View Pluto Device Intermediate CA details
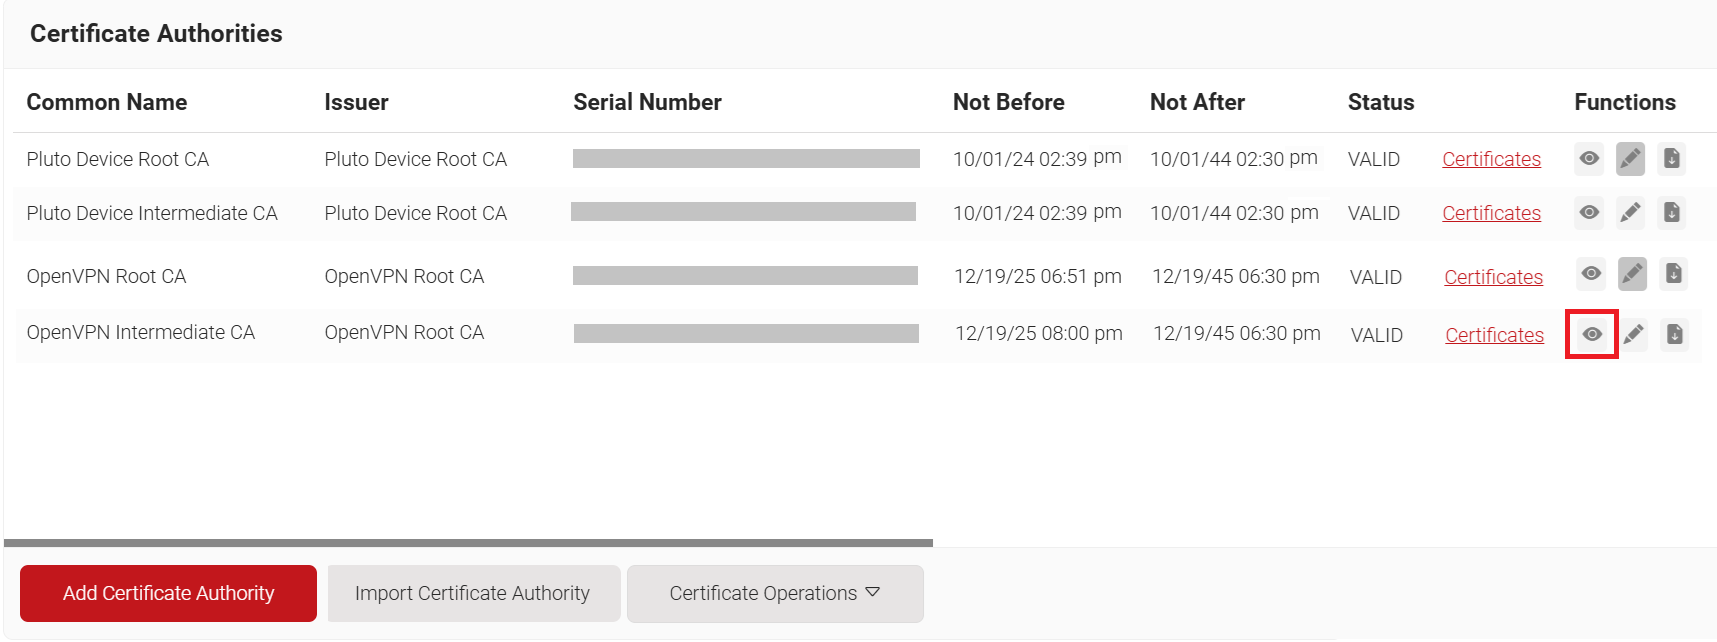This screenshot has width=1717, height=642. tap(1589, 213)
